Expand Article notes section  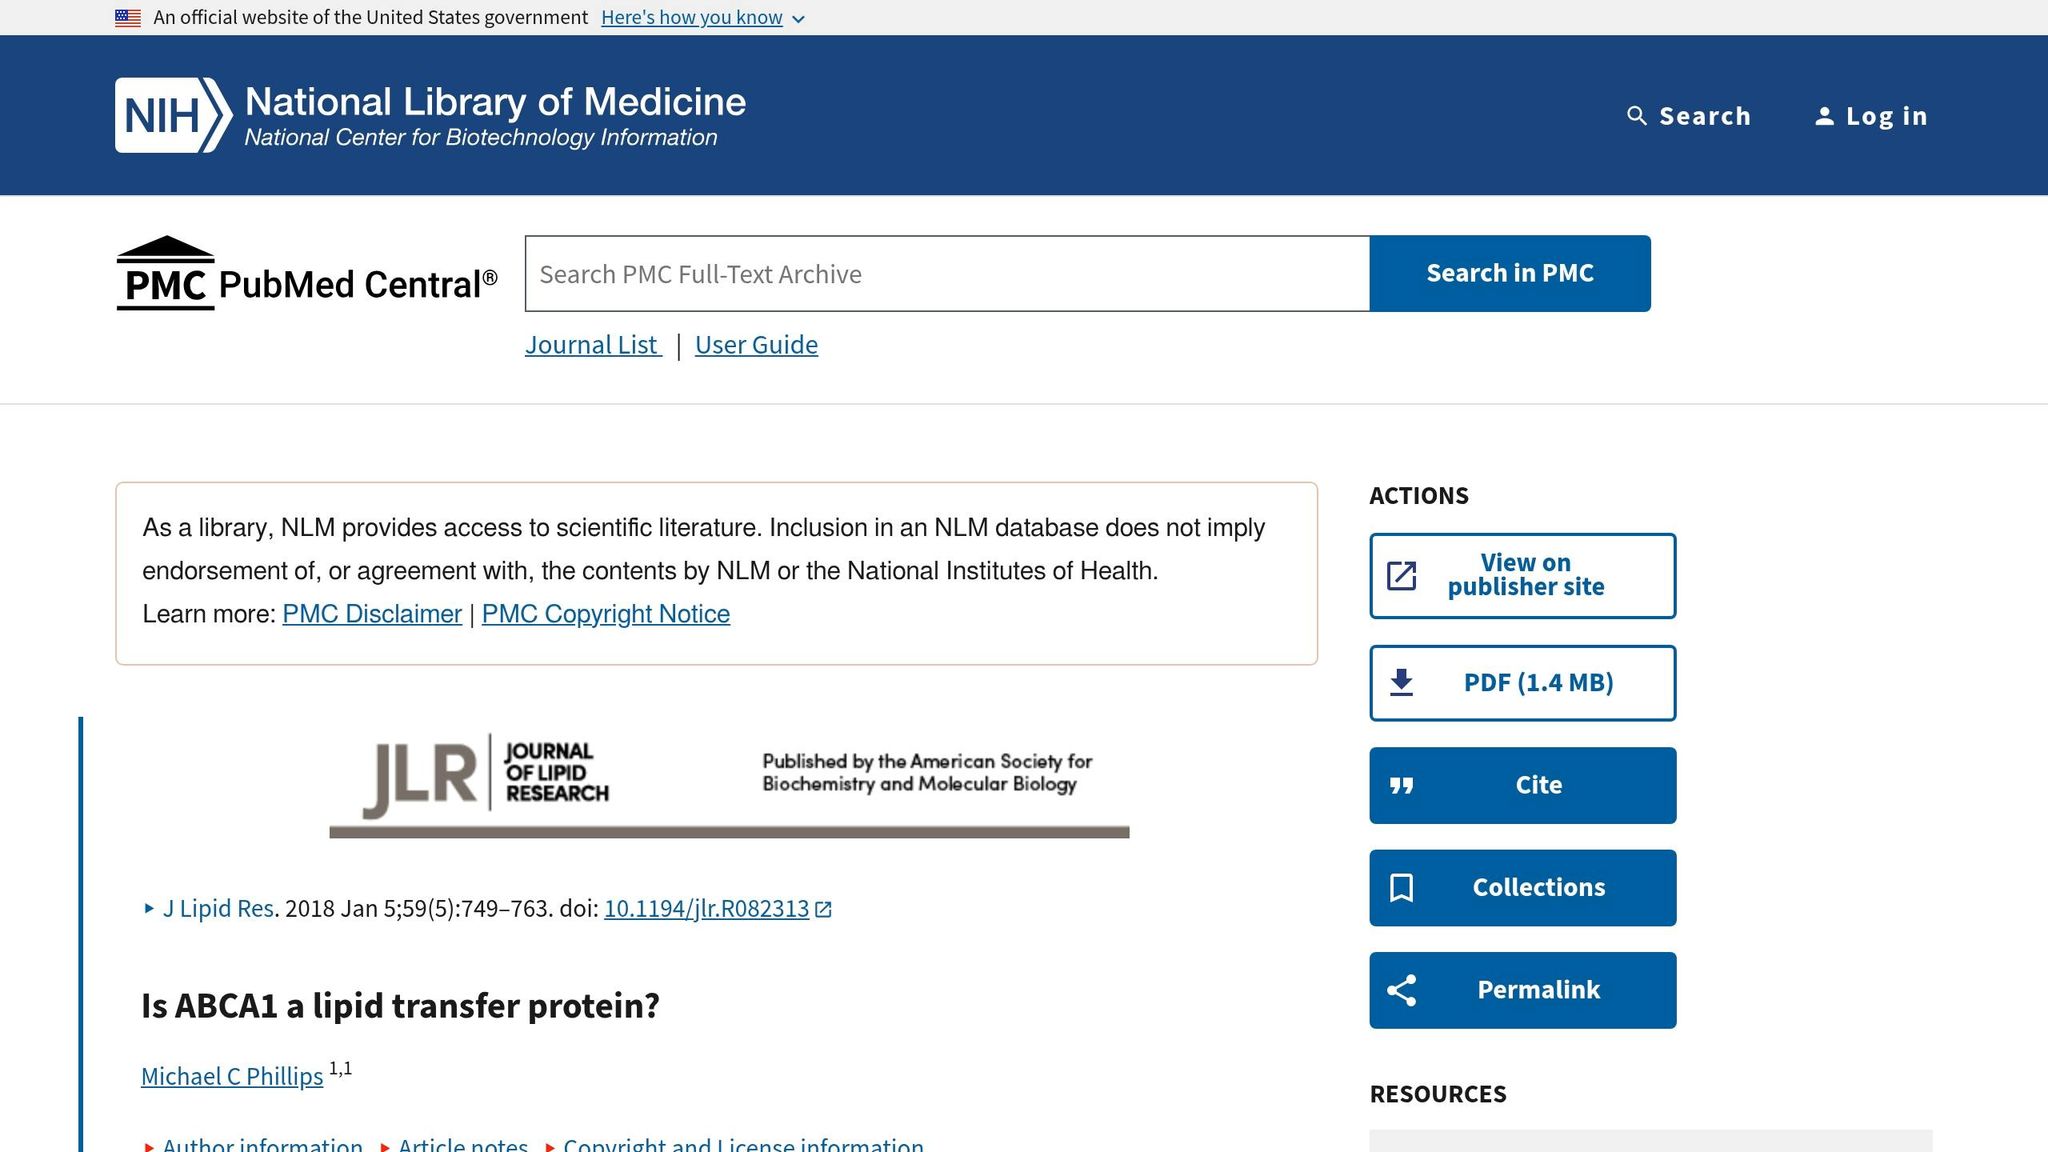pos(455,1144)
